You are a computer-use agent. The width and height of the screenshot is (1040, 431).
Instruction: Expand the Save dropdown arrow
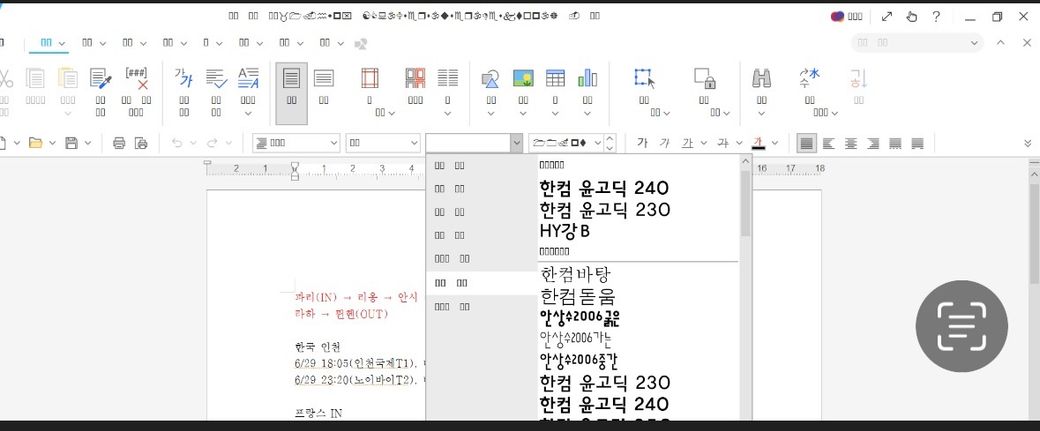88,143
